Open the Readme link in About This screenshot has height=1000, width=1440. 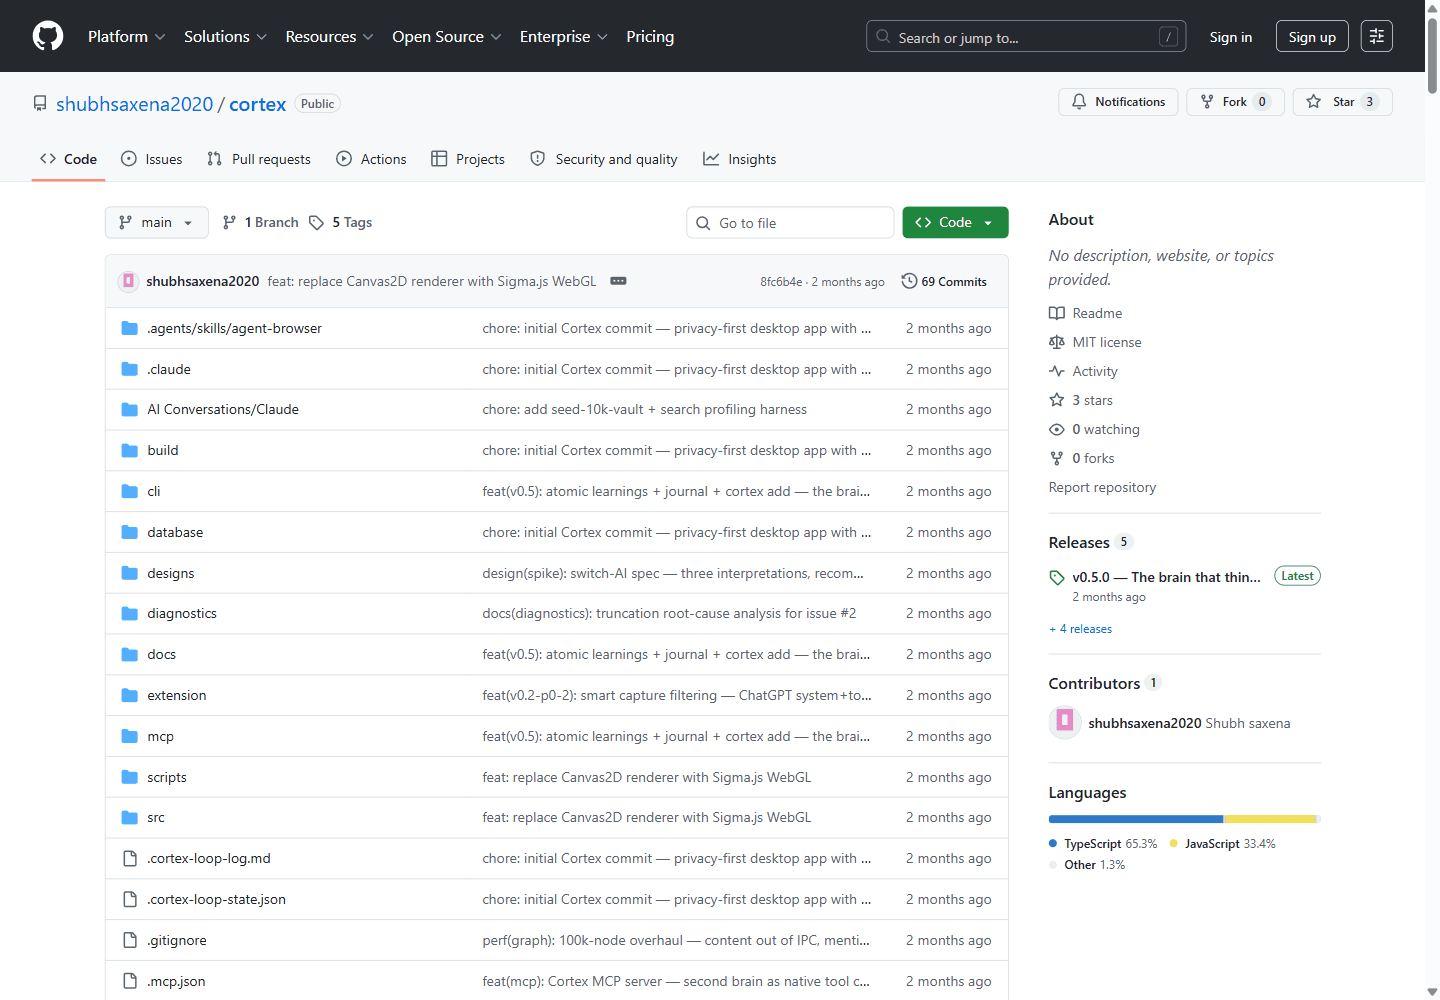pyautogui.click(x=1086, y=313)
